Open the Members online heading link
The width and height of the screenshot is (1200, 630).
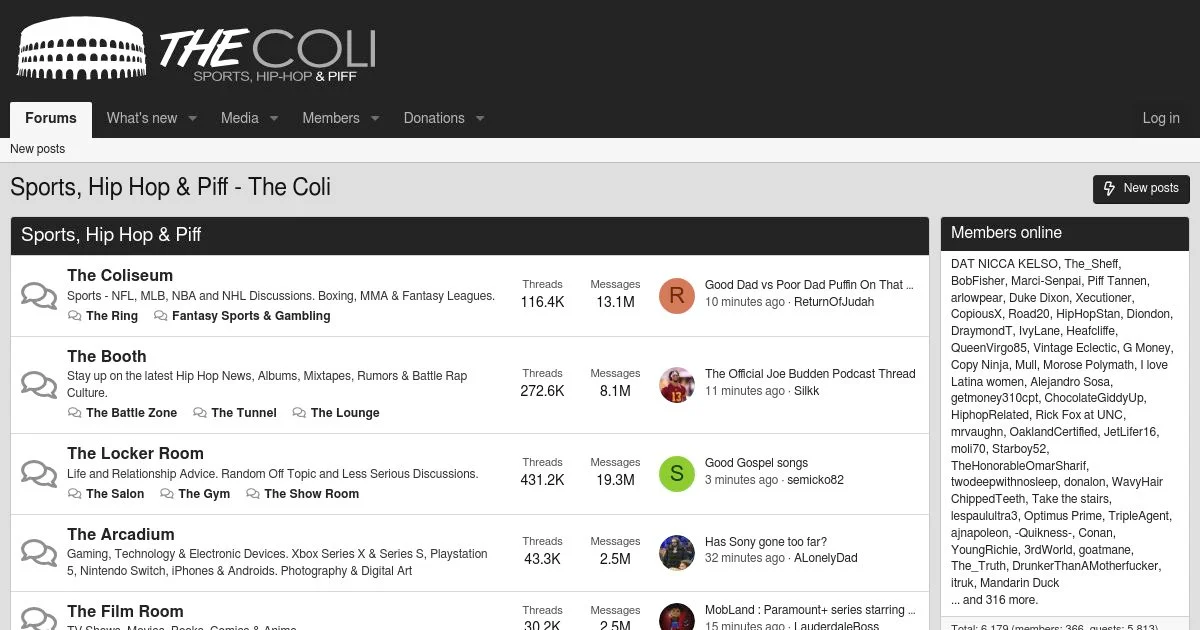[x=1006, y=233]
